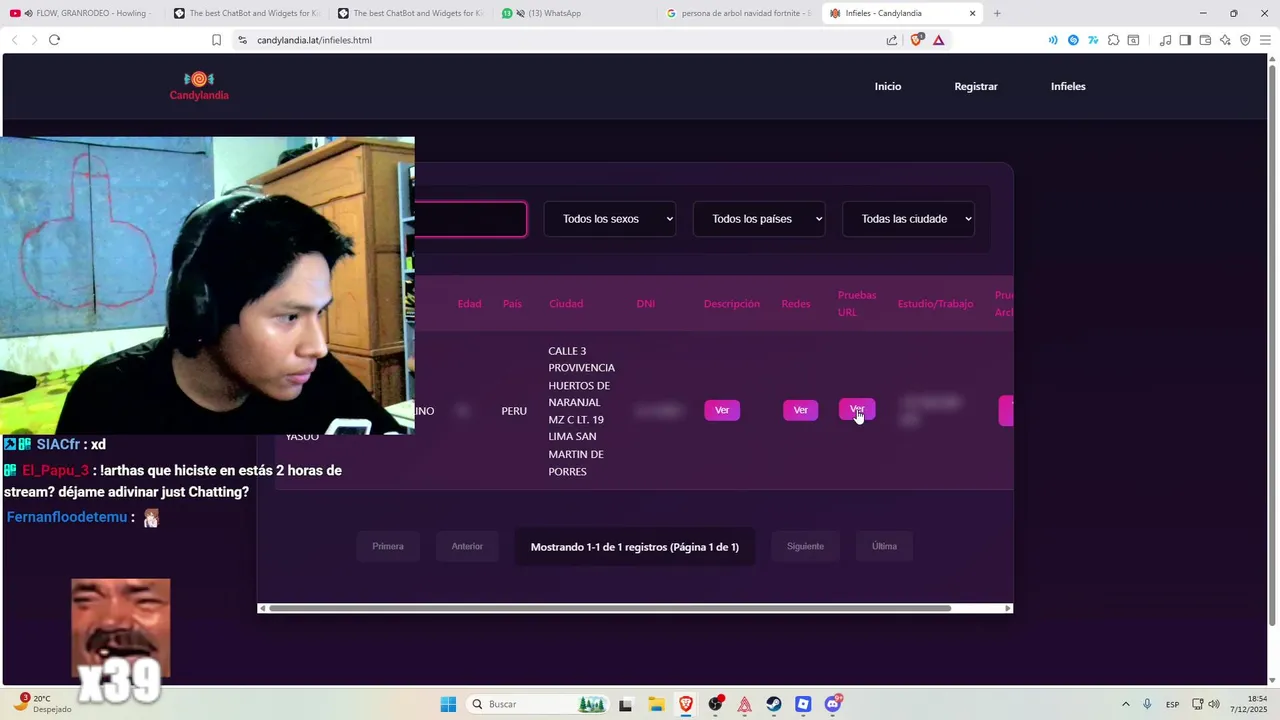The width and height of the screenshot is (1280, 720).
Task: Click the Task View taskbar icon
Action: click(x=625, y=704)
